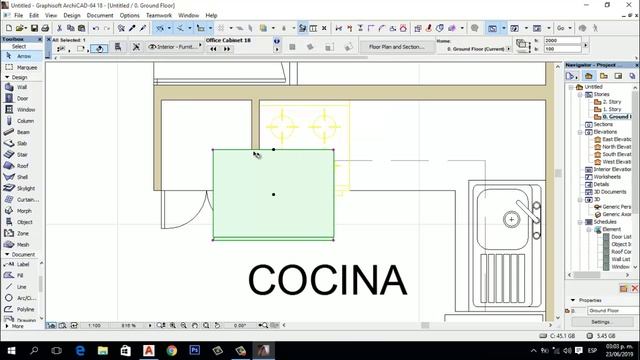Open Floor Plan and Section settings
This screenshot has height=360, width=640.
[396, 47]
